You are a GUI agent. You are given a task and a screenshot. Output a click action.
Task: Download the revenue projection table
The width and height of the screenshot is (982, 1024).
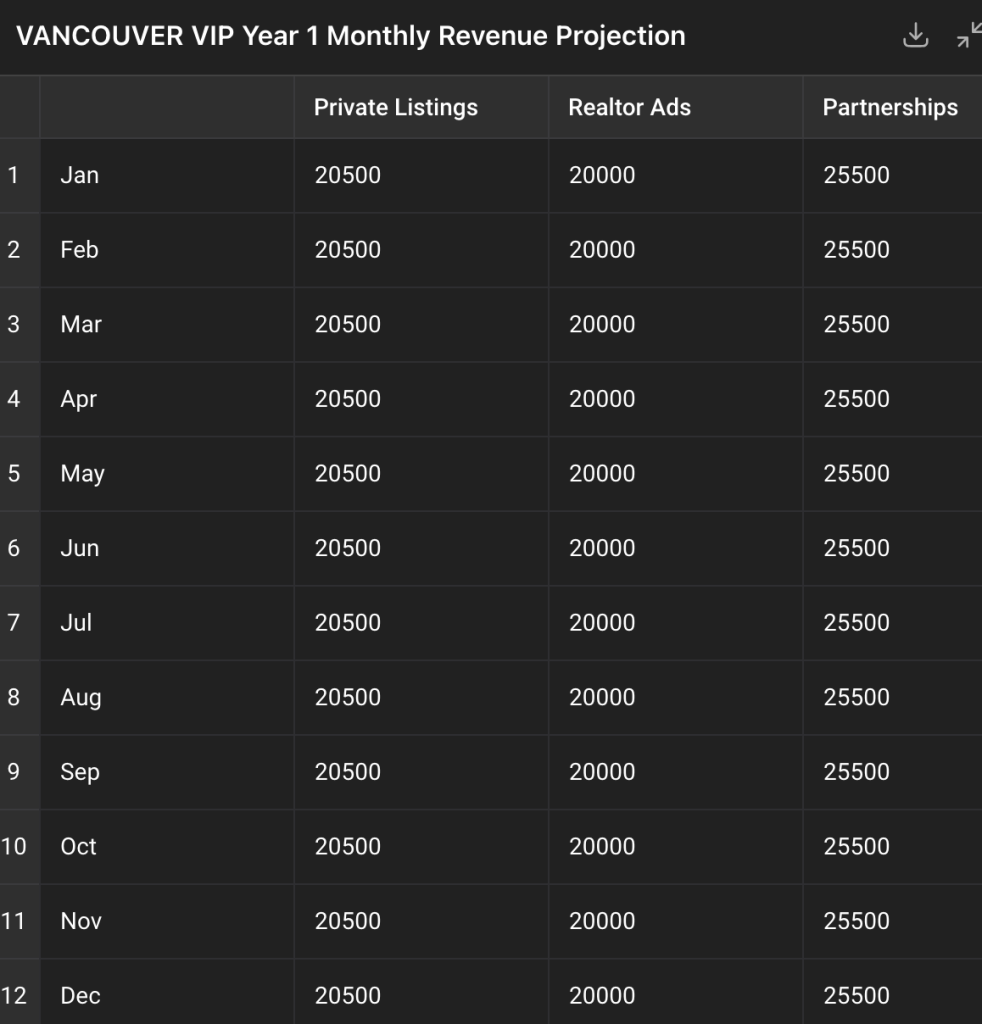coord(915,35)
